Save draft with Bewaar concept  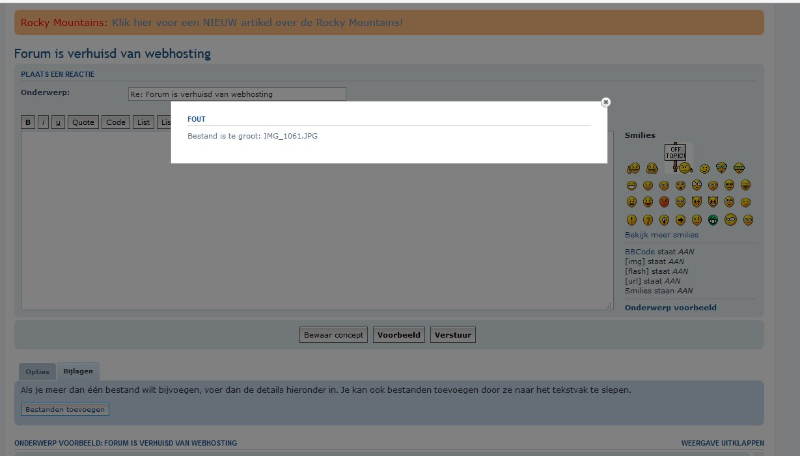click(x=334, y=335)
